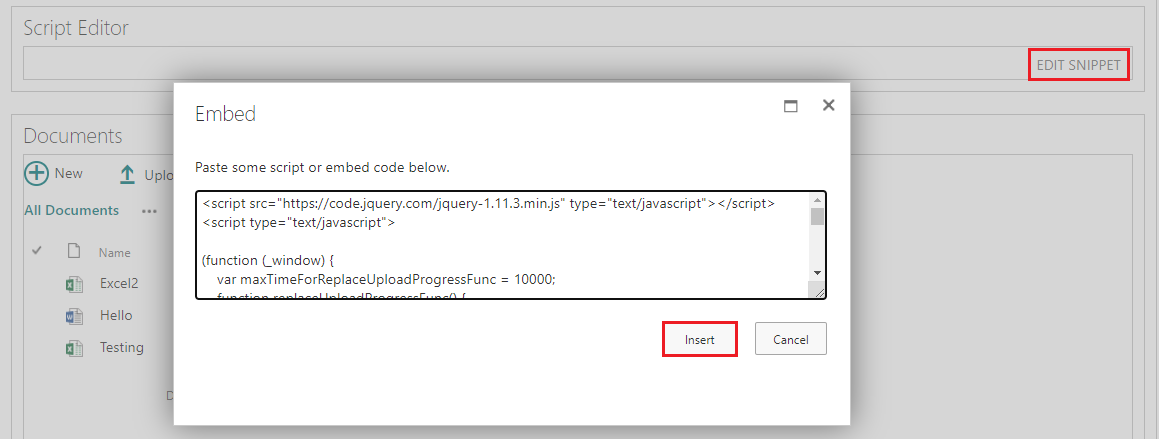Click the Script Editor web part title

[76, 28]
